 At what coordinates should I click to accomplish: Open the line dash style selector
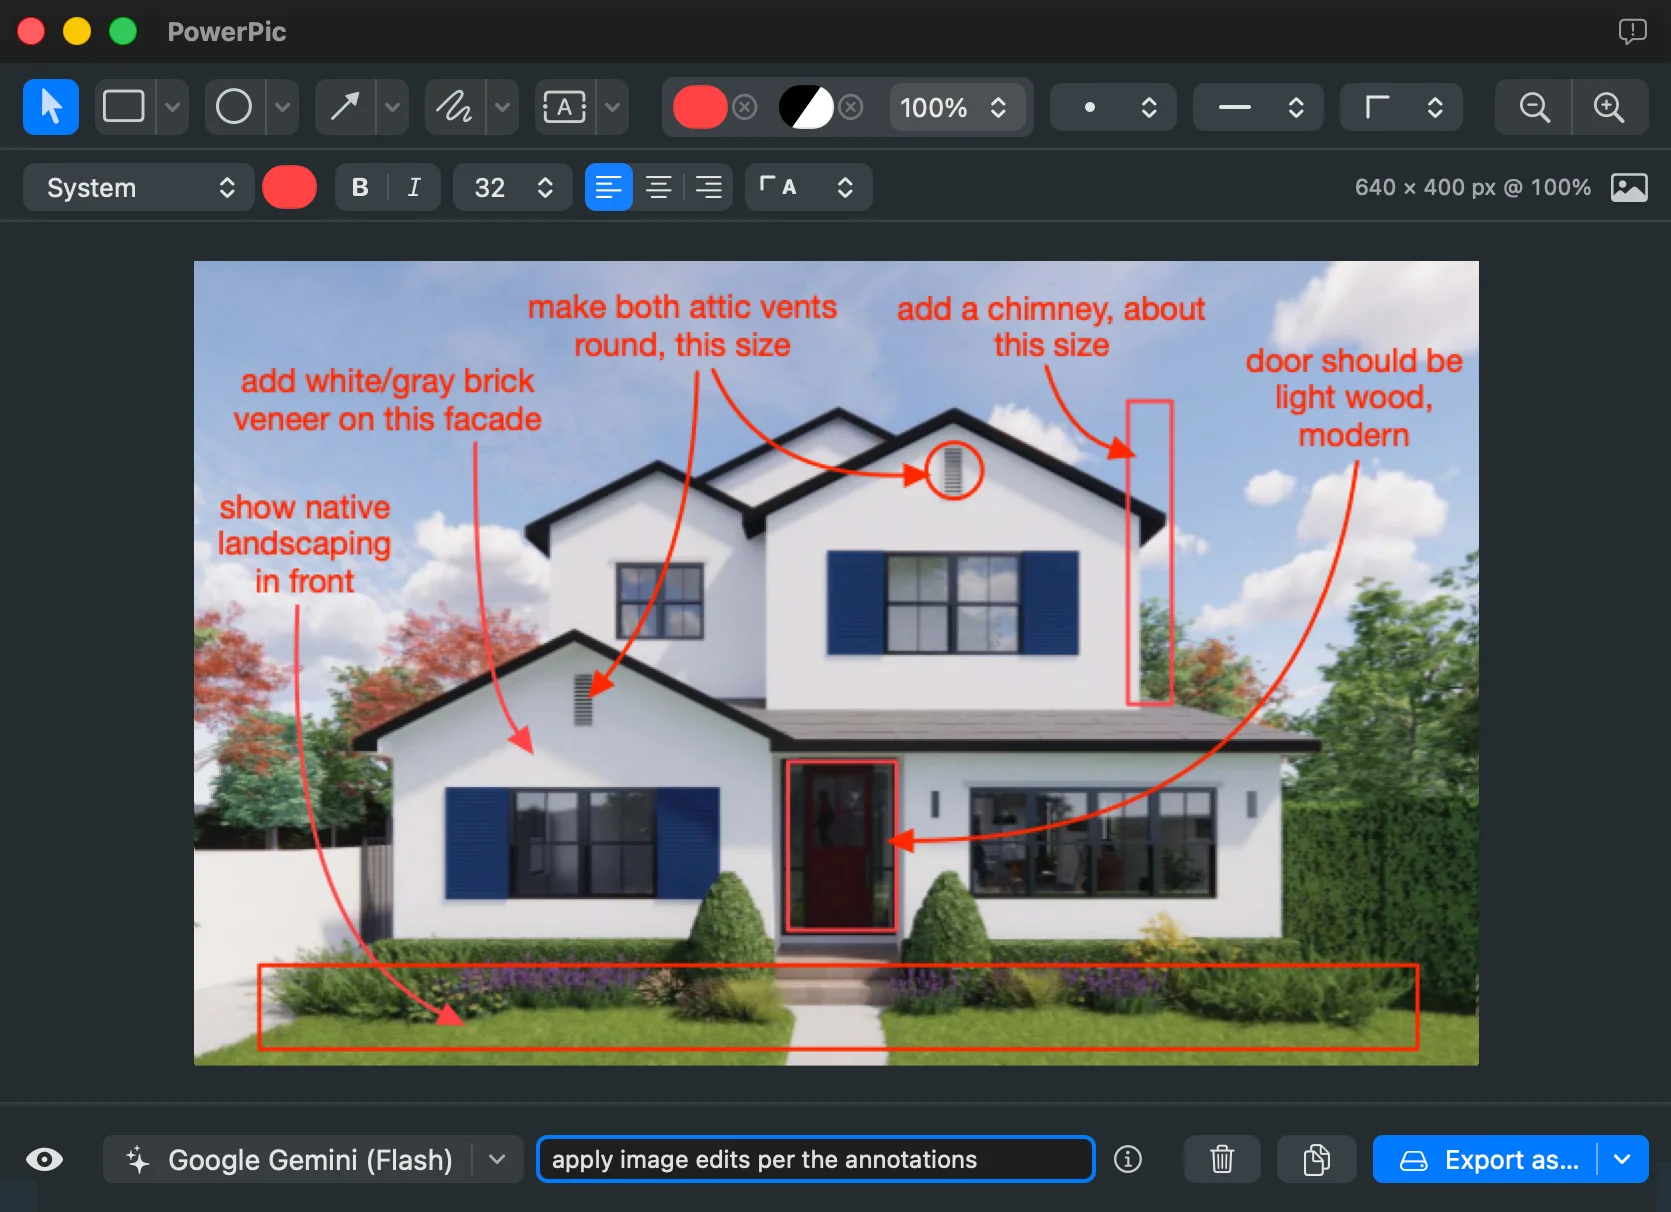tap(1258, 107)
